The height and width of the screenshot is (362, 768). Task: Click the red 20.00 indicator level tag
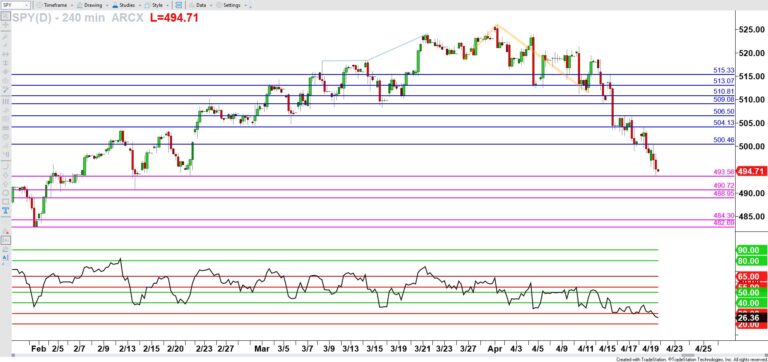[751, 325]
